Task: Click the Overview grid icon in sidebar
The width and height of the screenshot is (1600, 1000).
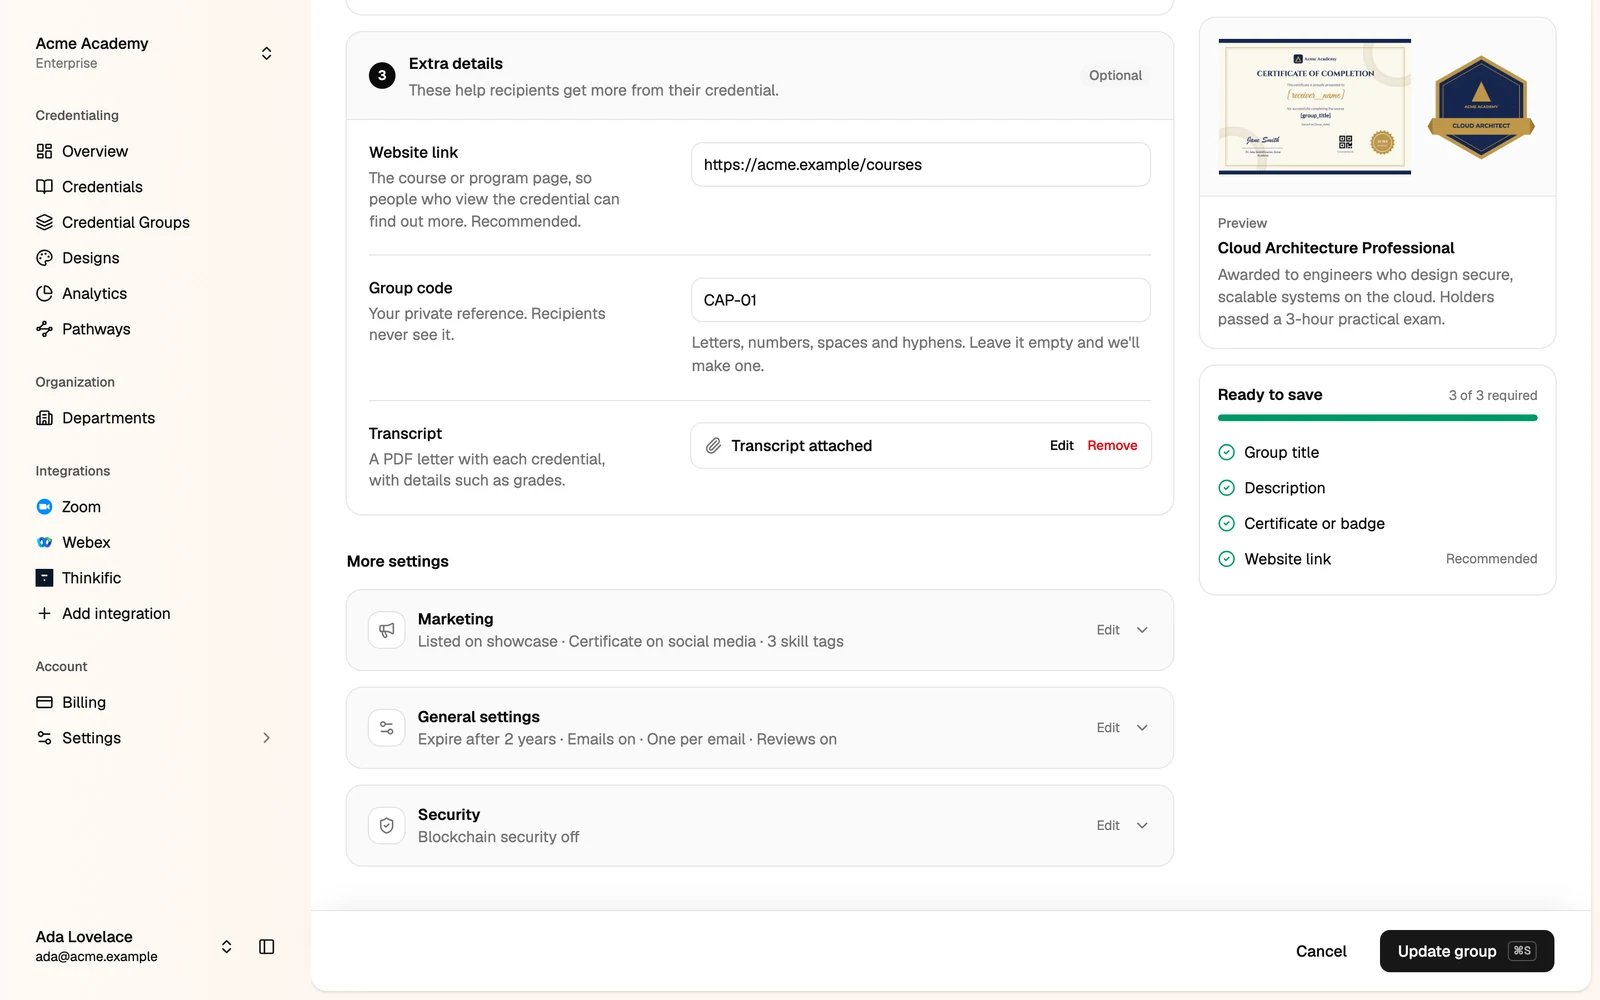Action: click(44, 151)
